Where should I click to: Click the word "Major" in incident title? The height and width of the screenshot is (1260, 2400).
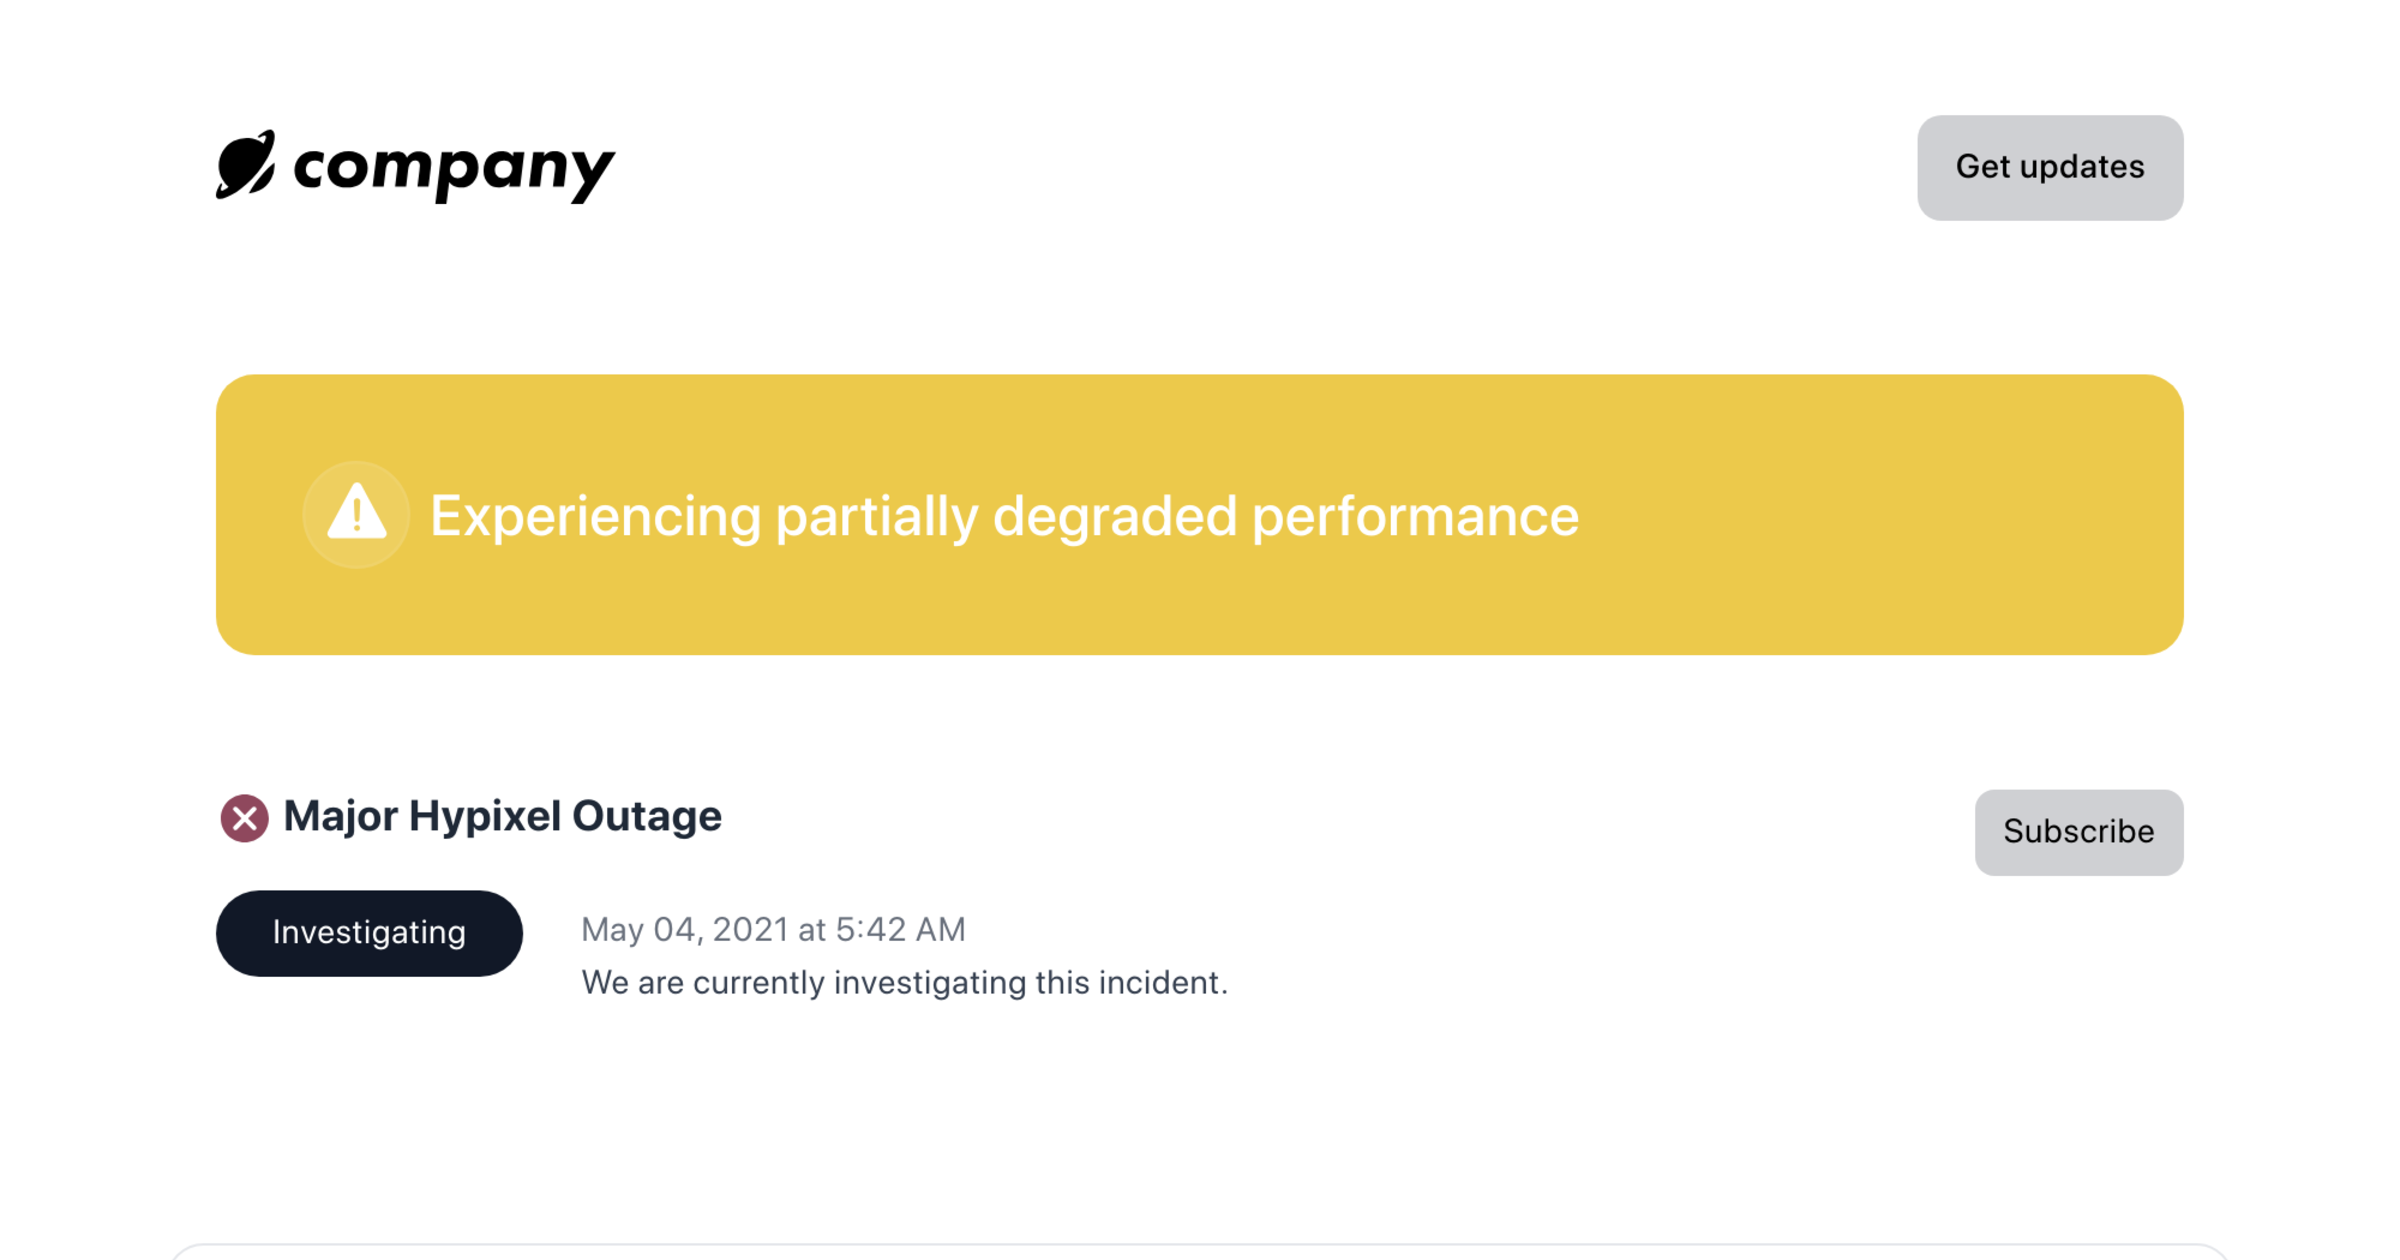[x=340, y=816]
